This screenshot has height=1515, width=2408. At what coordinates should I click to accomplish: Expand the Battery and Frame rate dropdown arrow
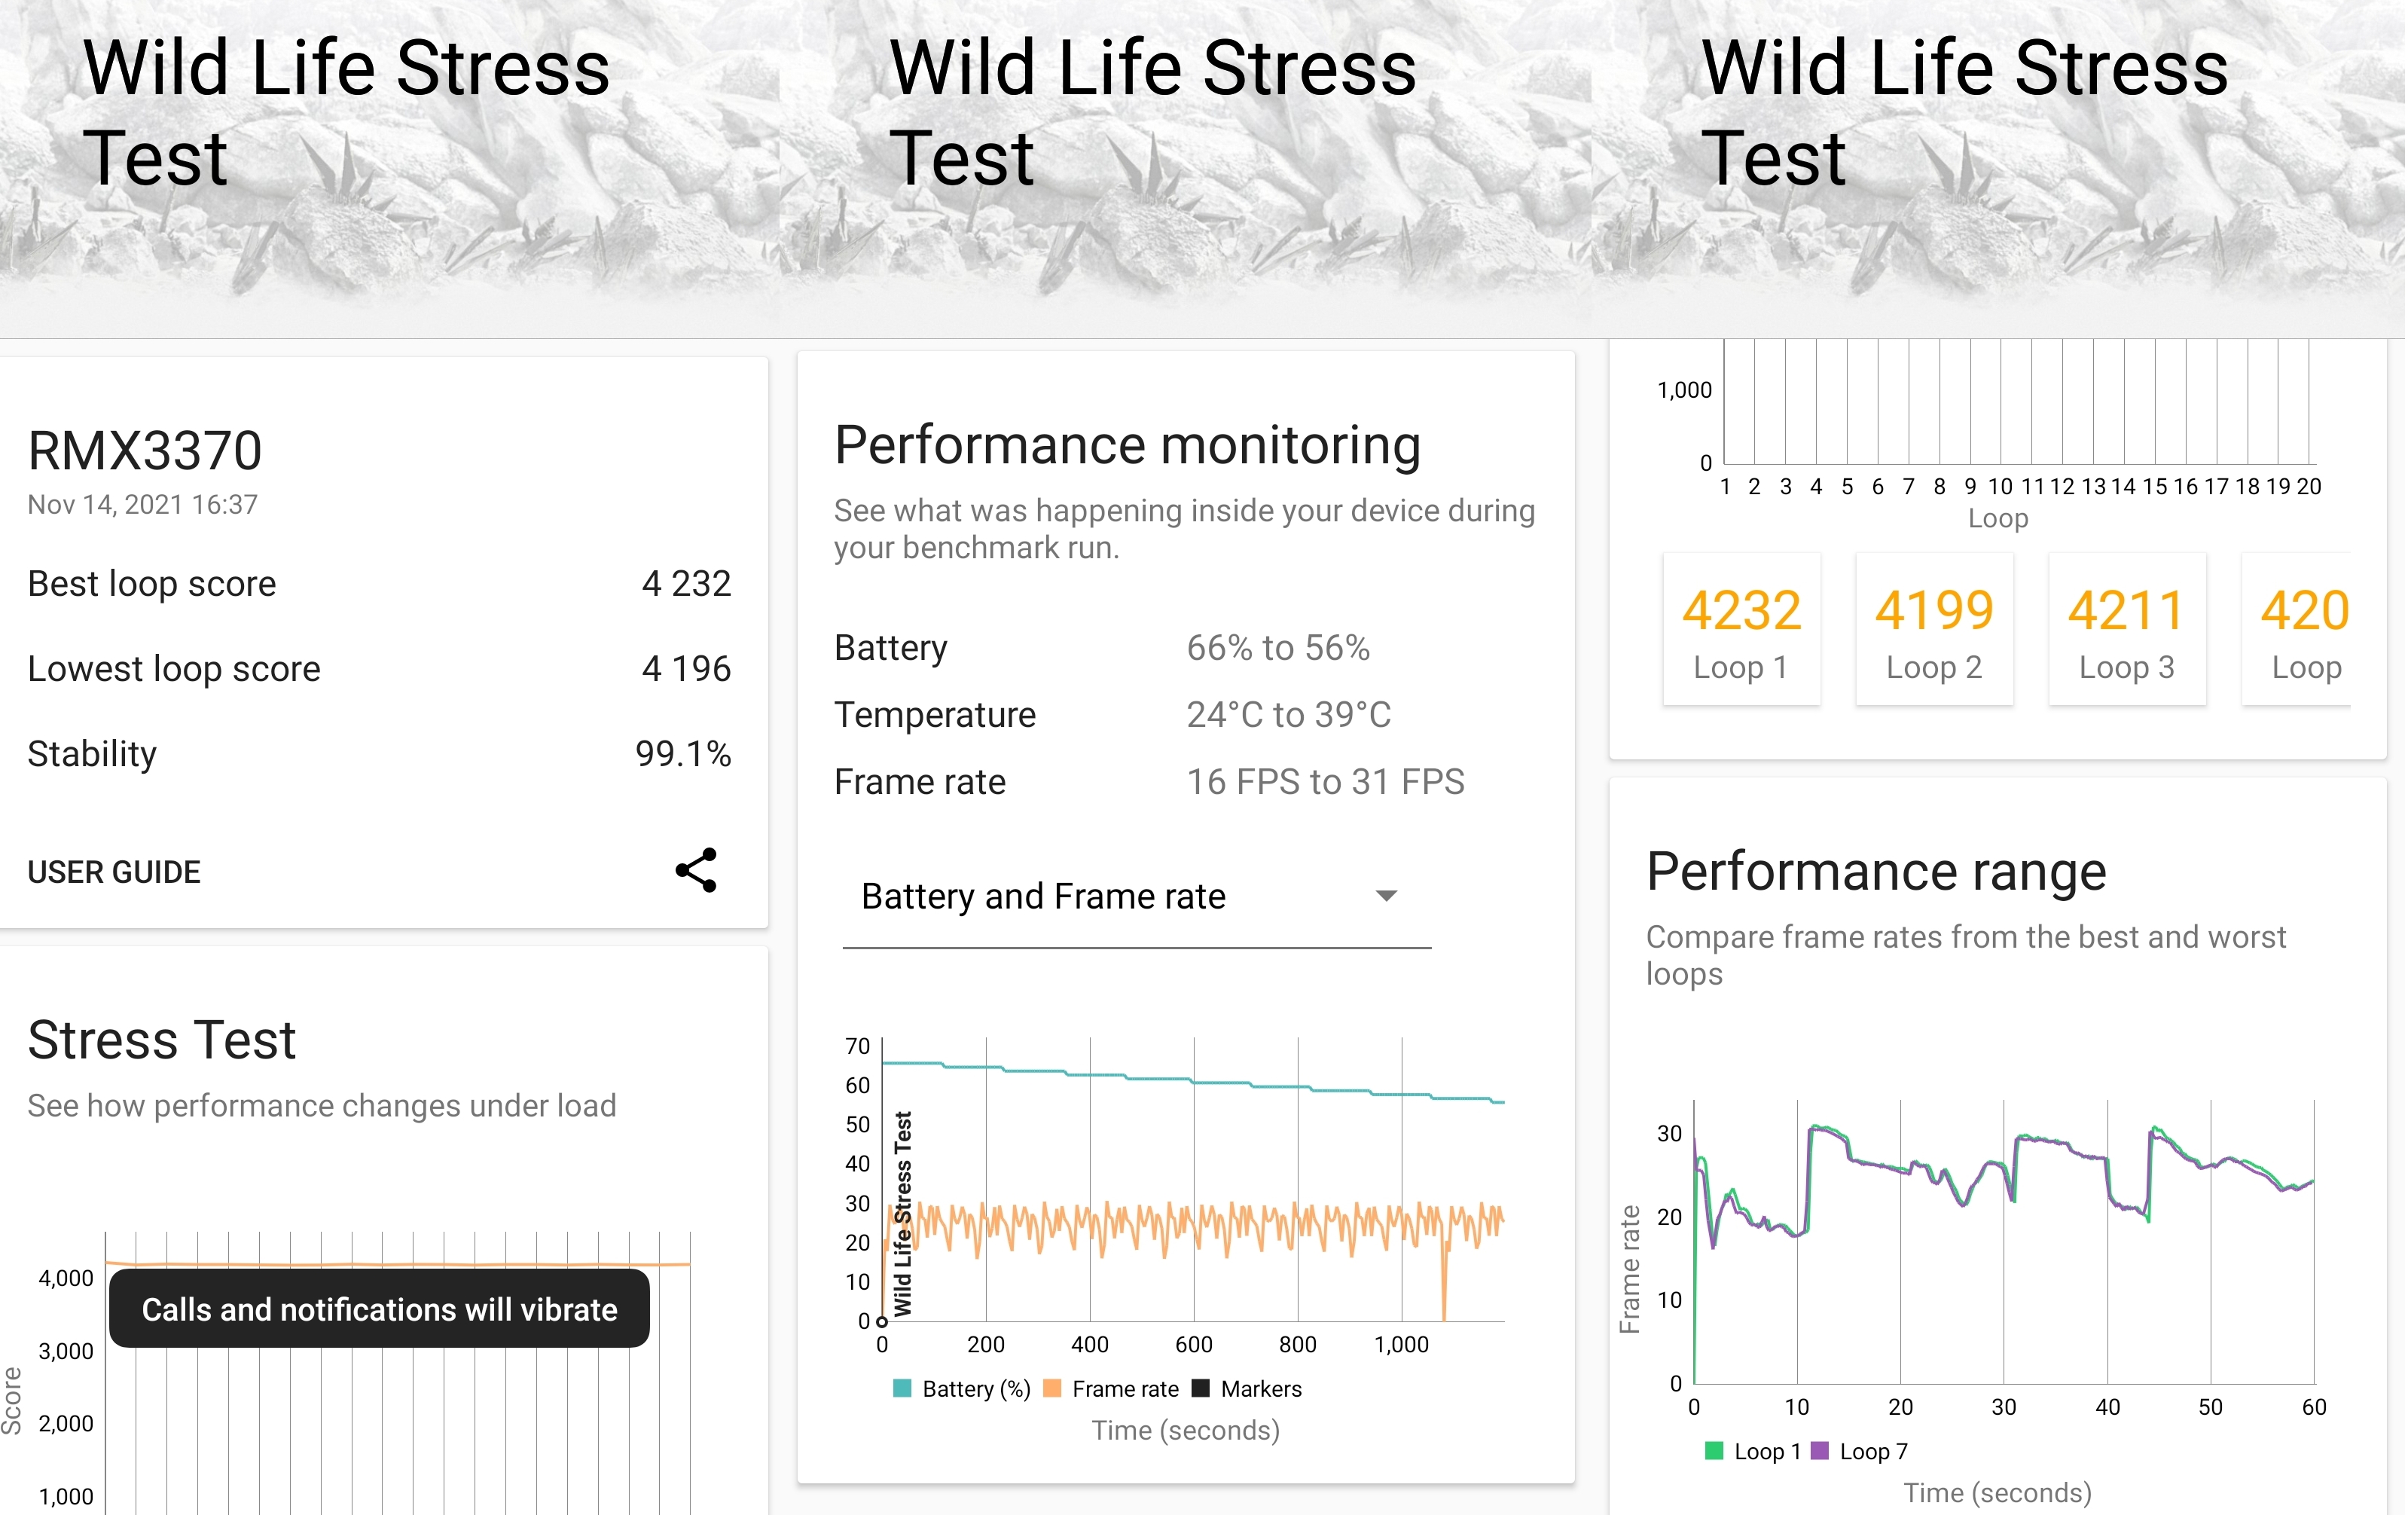coord(1386,896)
